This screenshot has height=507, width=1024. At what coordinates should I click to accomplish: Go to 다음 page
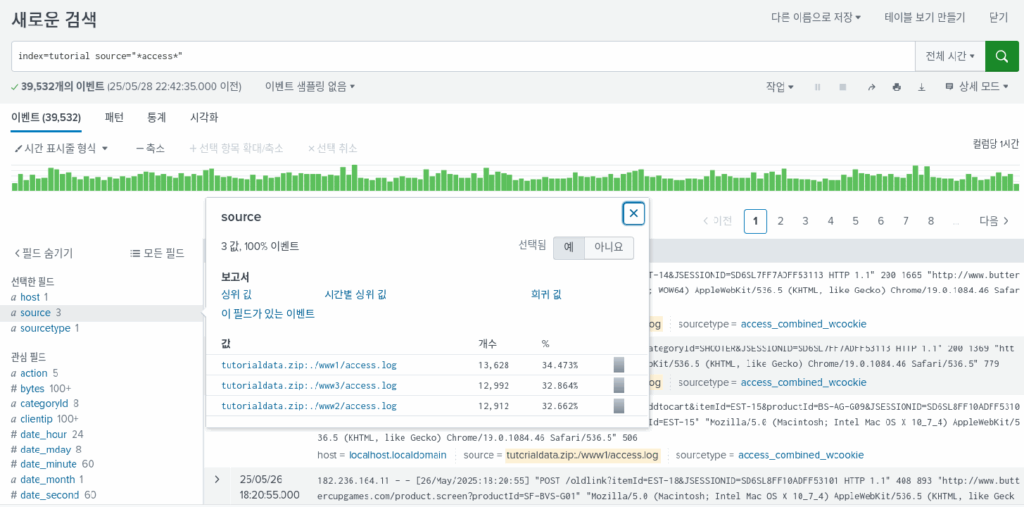(993, 221)
